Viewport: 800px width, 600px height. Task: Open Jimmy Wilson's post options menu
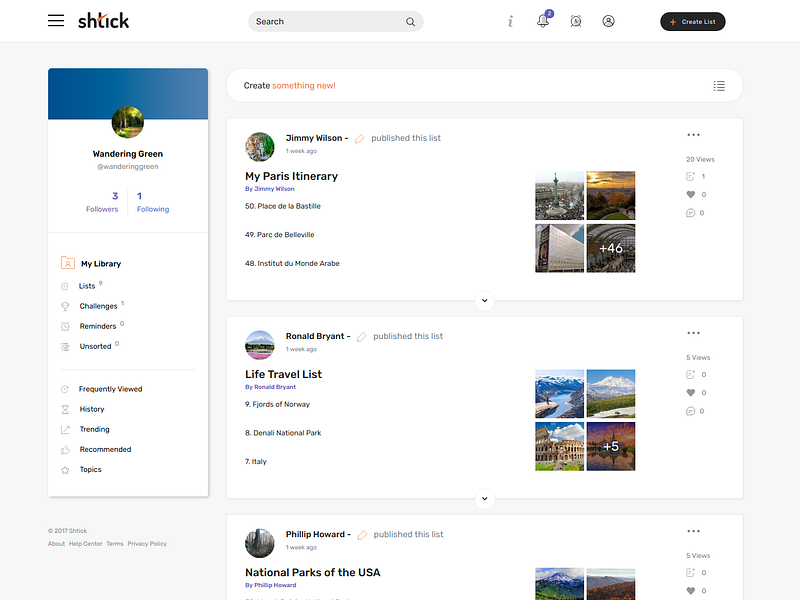pyautogui.click(x=693, y=135)
